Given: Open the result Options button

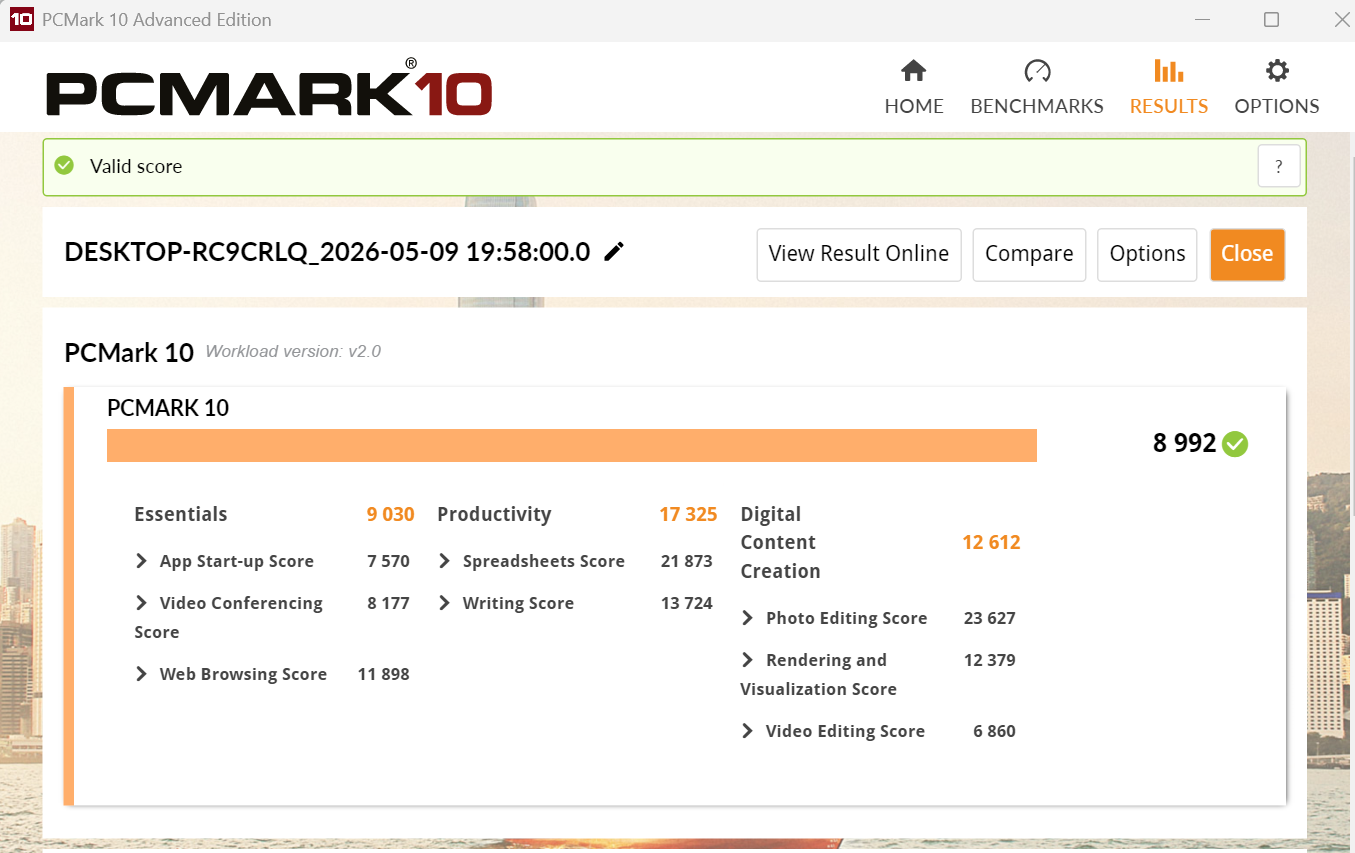Looking at the screenshot, I should [1147, 254].
